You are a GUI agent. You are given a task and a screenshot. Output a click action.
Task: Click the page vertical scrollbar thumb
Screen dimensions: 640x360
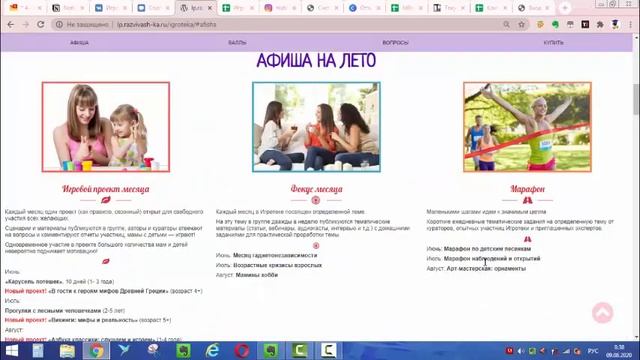(636, 99)
